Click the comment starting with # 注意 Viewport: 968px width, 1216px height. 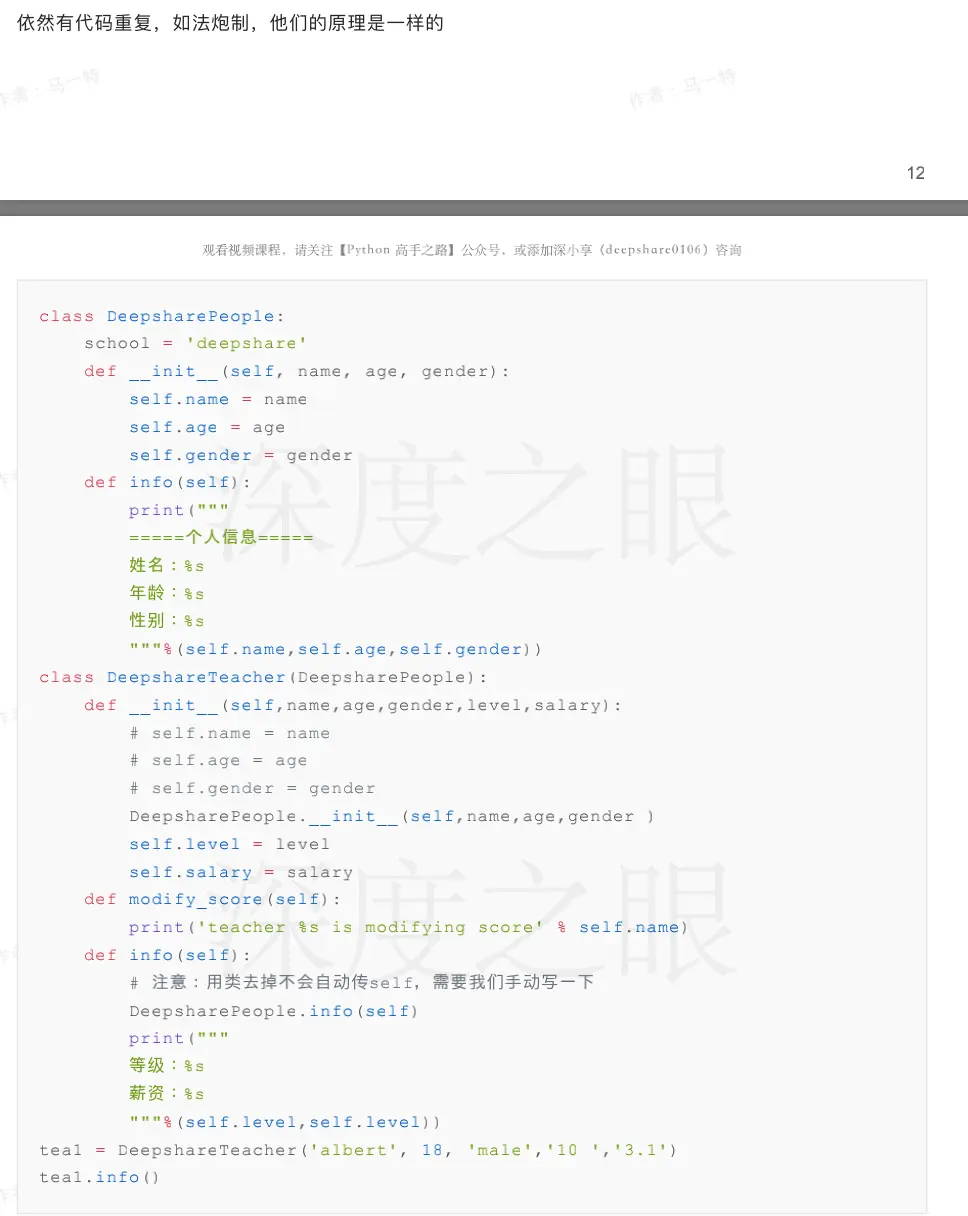pos(362,983)
